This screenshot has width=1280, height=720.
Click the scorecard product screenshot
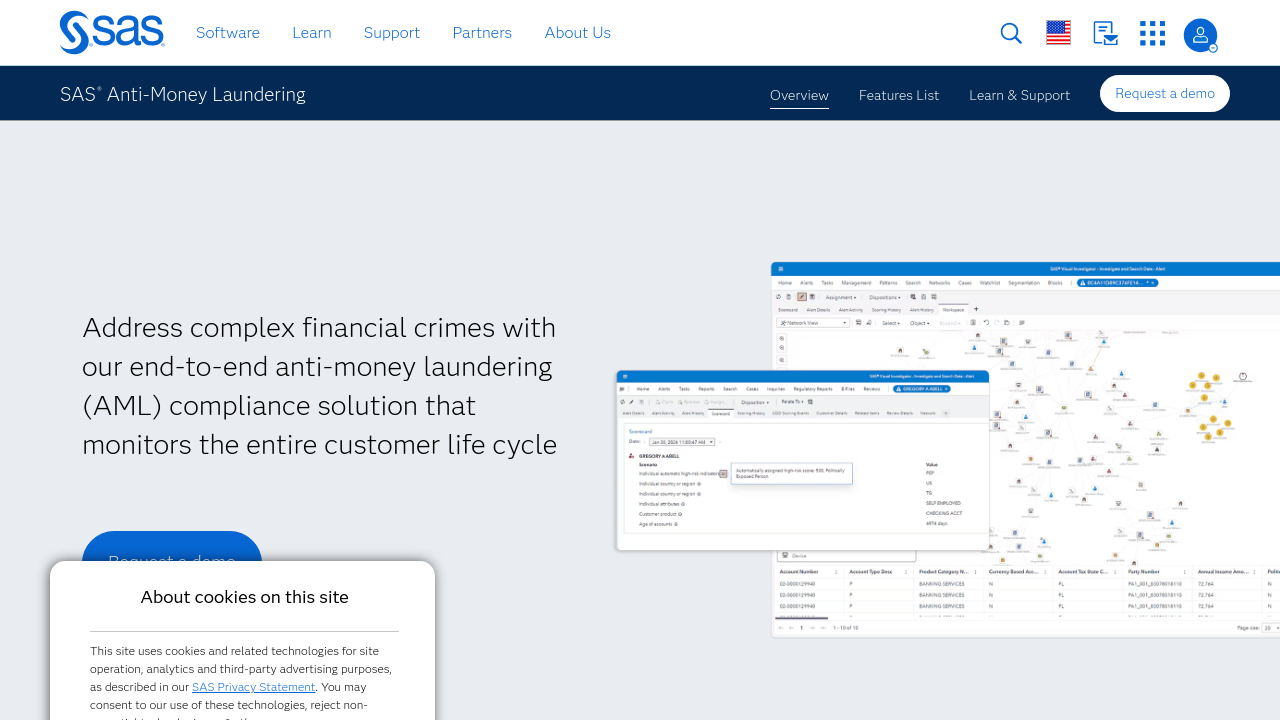point(803,460)
